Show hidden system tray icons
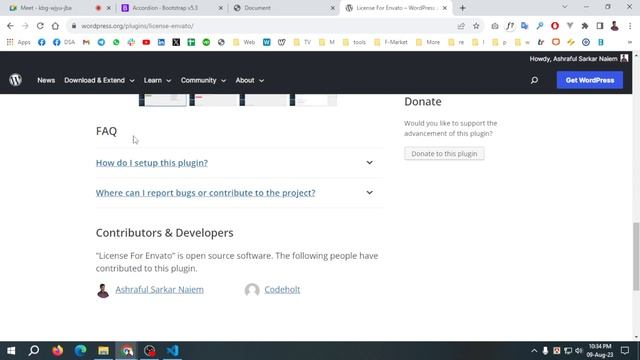 pos(534,351)
